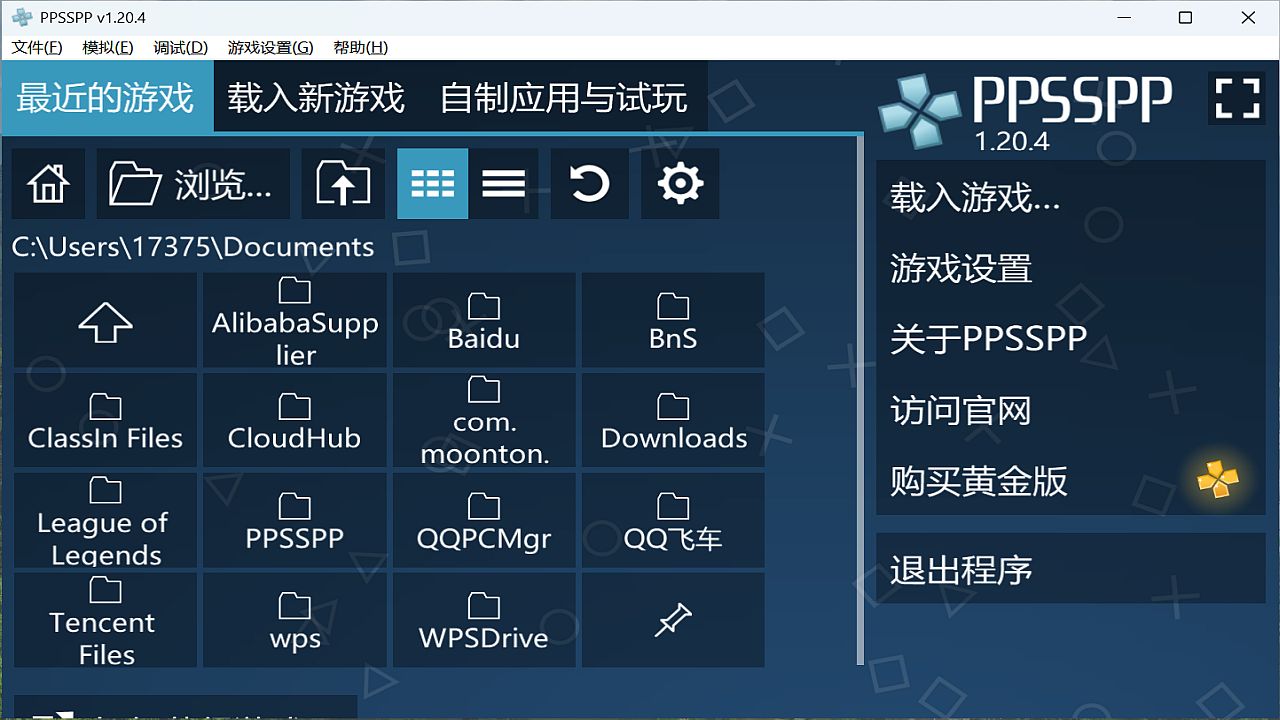This screenshot has height=720, width=1280.
Task: Click 退出程序 to quit
Action: [x=1071, y=569]
